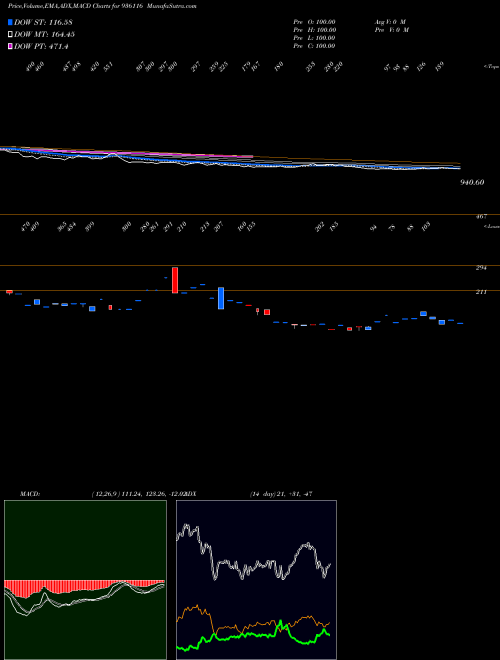The height and width of the screenshot is (660, 500).
Task: Click the chart title text at top
Action: (102, 6)
